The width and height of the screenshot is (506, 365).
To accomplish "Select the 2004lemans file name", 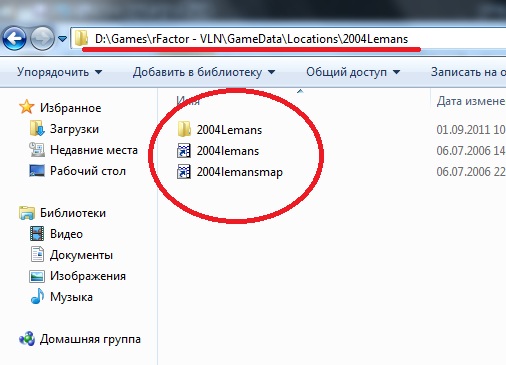I will [228, 151].
